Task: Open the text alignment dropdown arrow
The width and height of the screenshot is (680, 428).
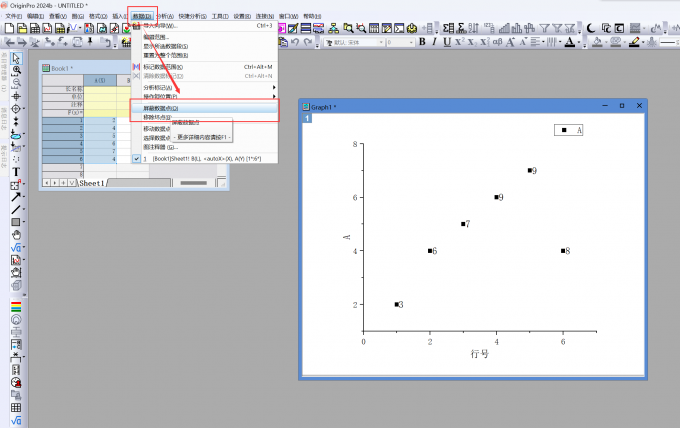Action: (543, 42)
